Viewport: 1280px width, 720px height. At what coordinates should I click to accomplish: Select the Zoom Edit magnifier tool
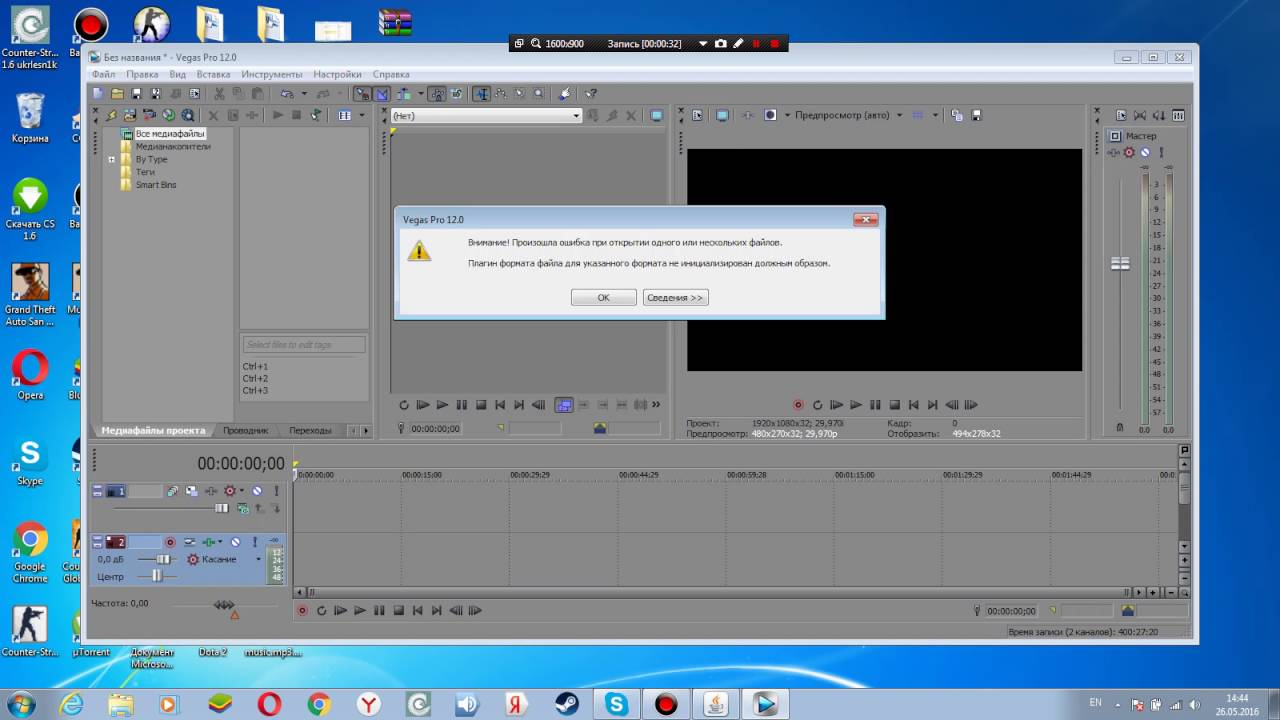click(x=539, y=93)
